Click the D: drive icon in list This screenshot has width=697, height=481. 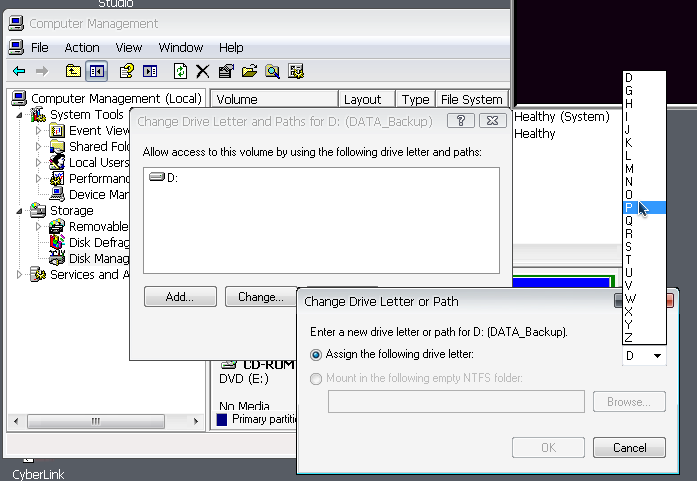(x=157, y=177)
